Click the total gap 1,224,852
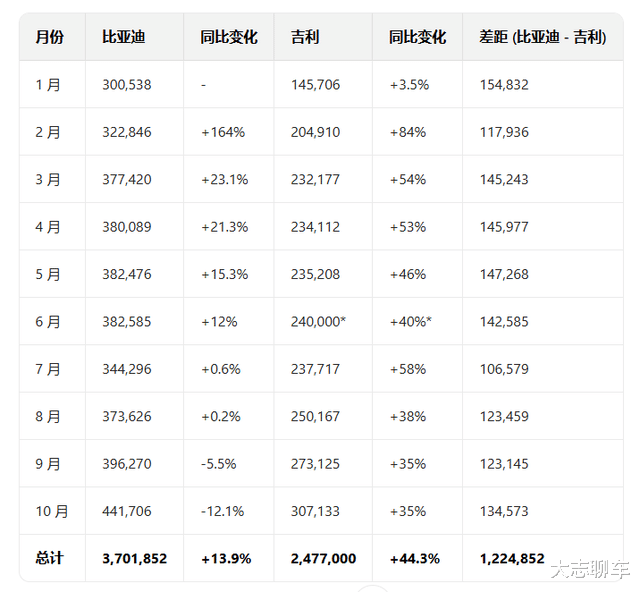 (x=512, y=558)
